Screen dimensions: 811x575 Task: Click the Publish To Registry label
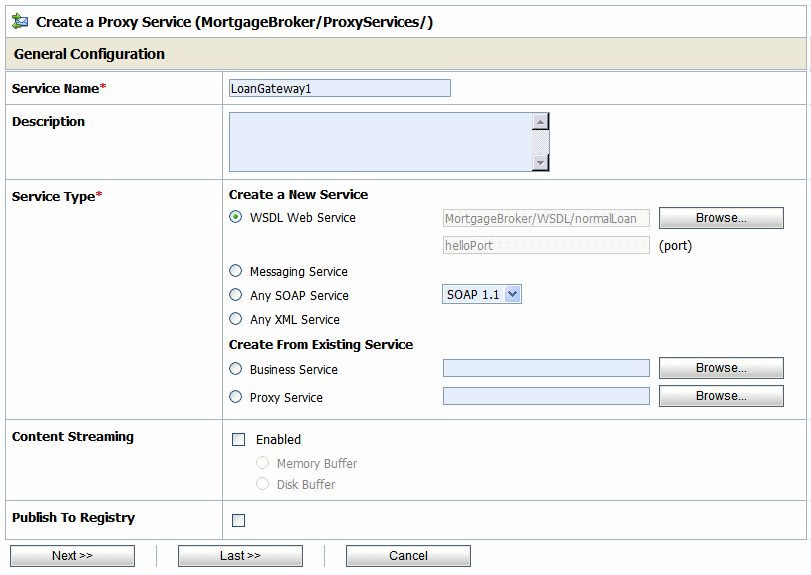73,518
